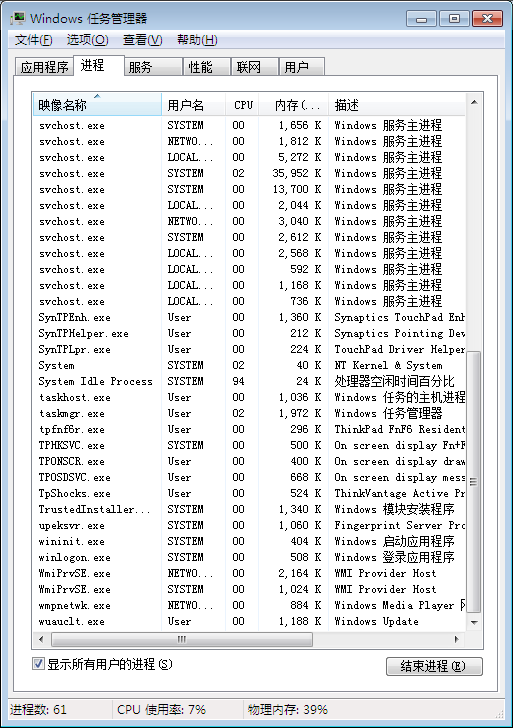Viewport: 513px width, 728px height.
Task: Select the TPOSDSVC.exe process
Action: (249, 477)
